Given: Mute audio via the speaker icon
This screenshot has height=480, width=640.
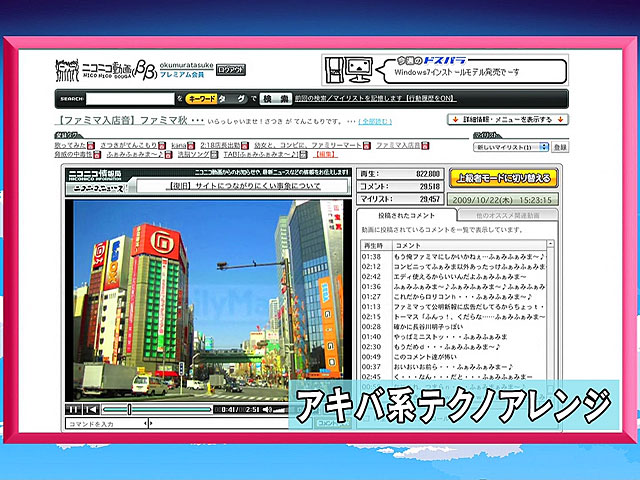Looking at the screenshot, I should pos(267,409).
